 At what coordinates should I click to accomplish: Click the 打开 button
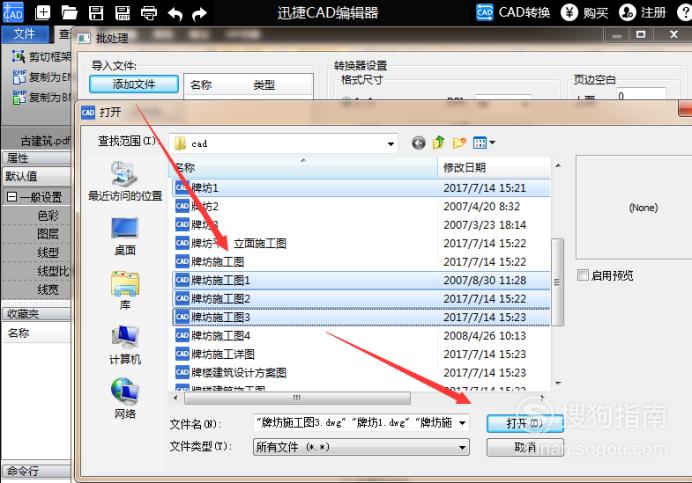(x=524, y=423)
